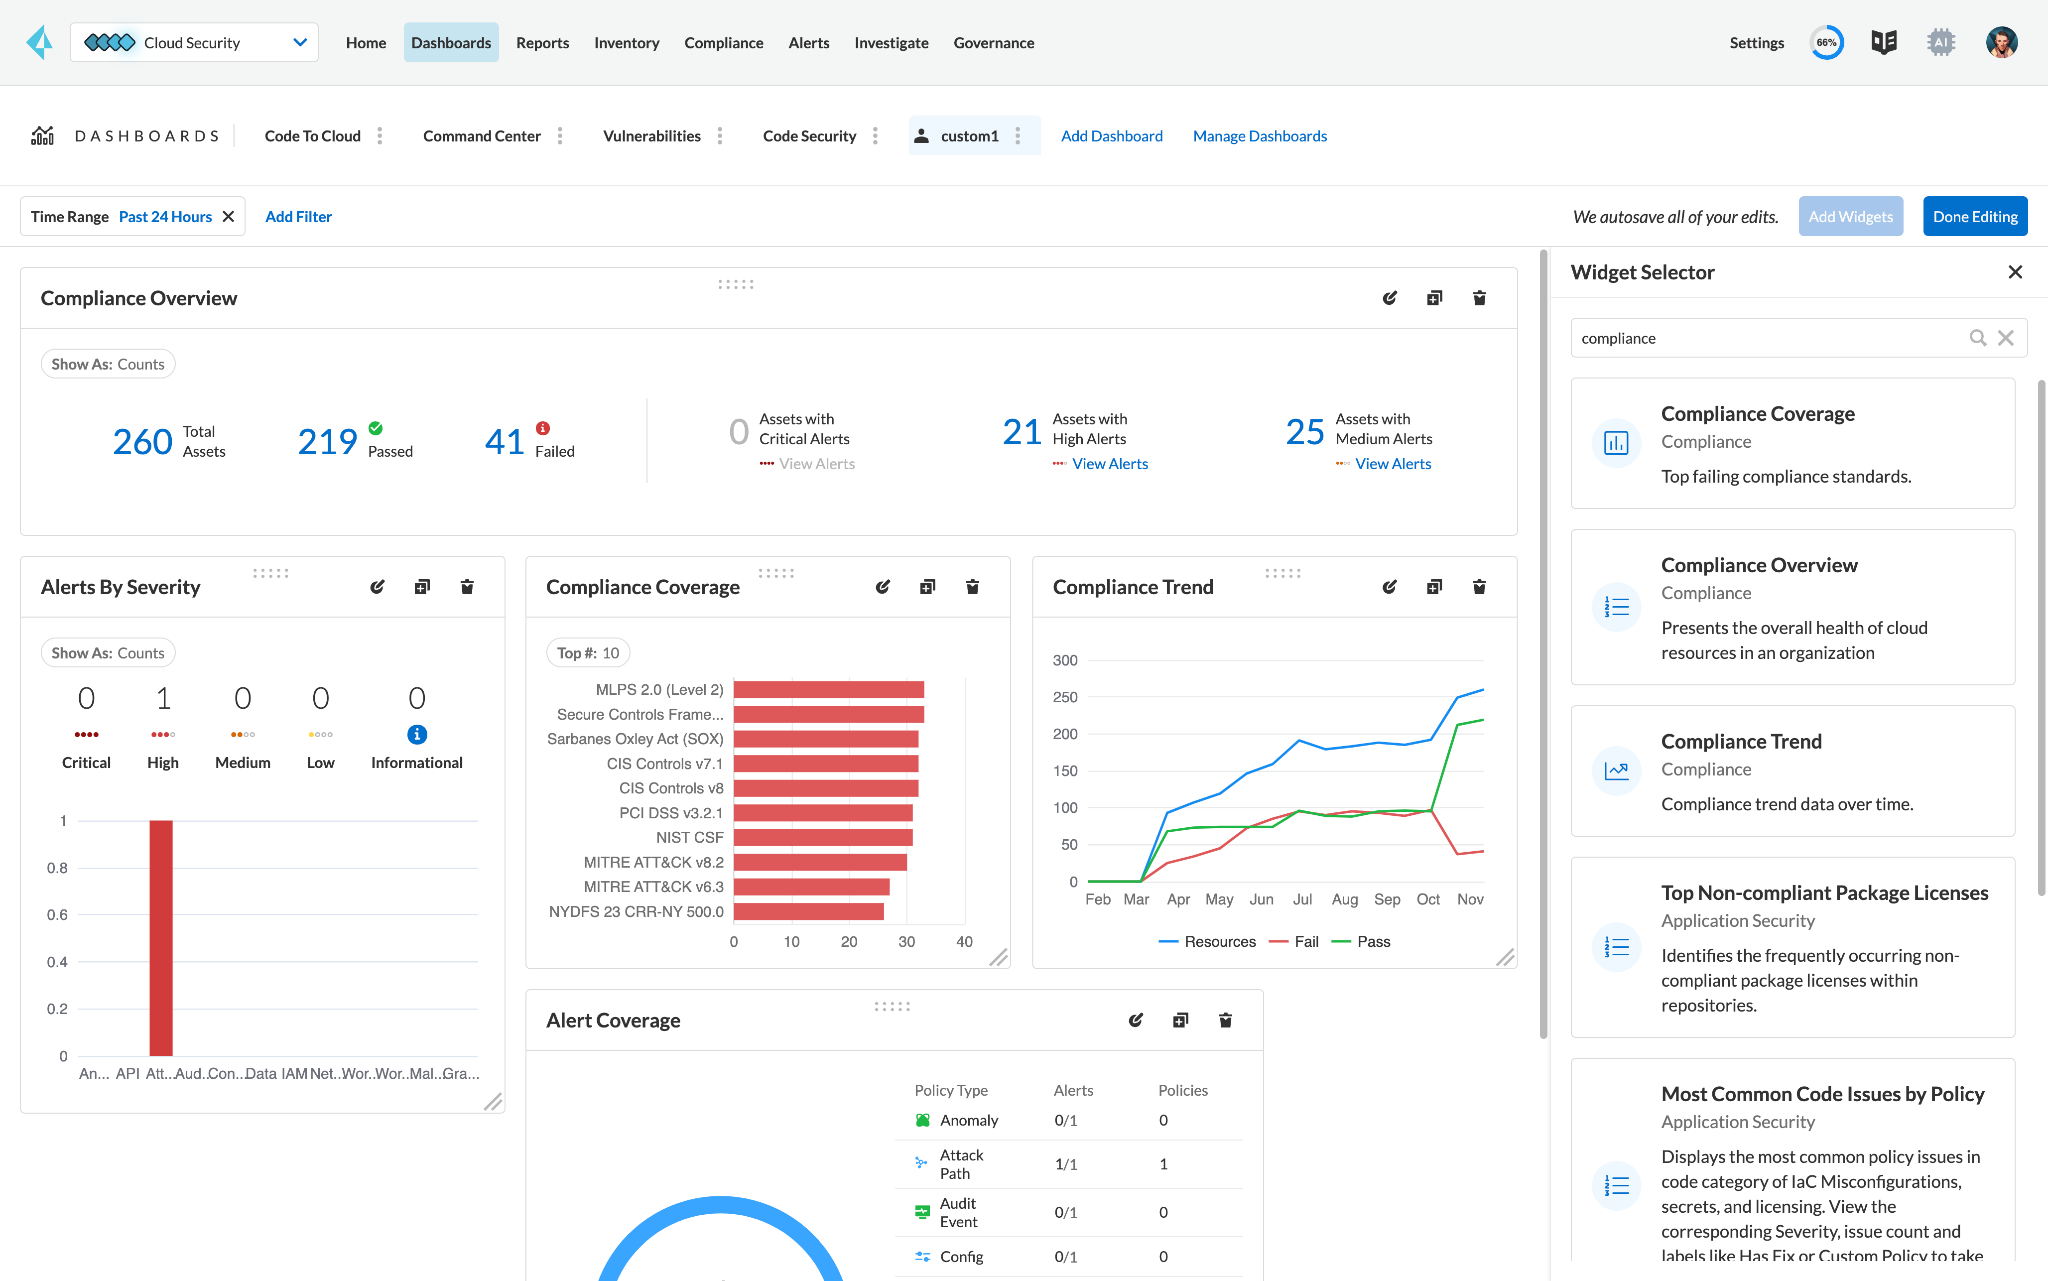Expand the custom1 dashboard options menu
The image size is (2048, 1281).
(1023, 136)
